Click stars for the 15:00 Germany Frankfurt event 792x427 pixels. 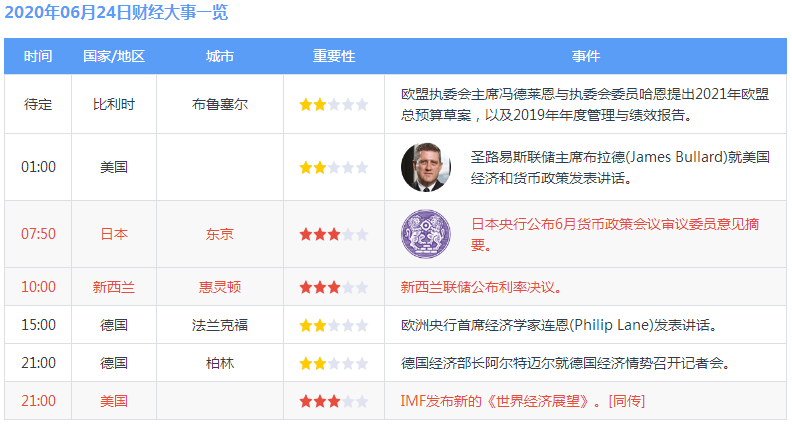333,325
